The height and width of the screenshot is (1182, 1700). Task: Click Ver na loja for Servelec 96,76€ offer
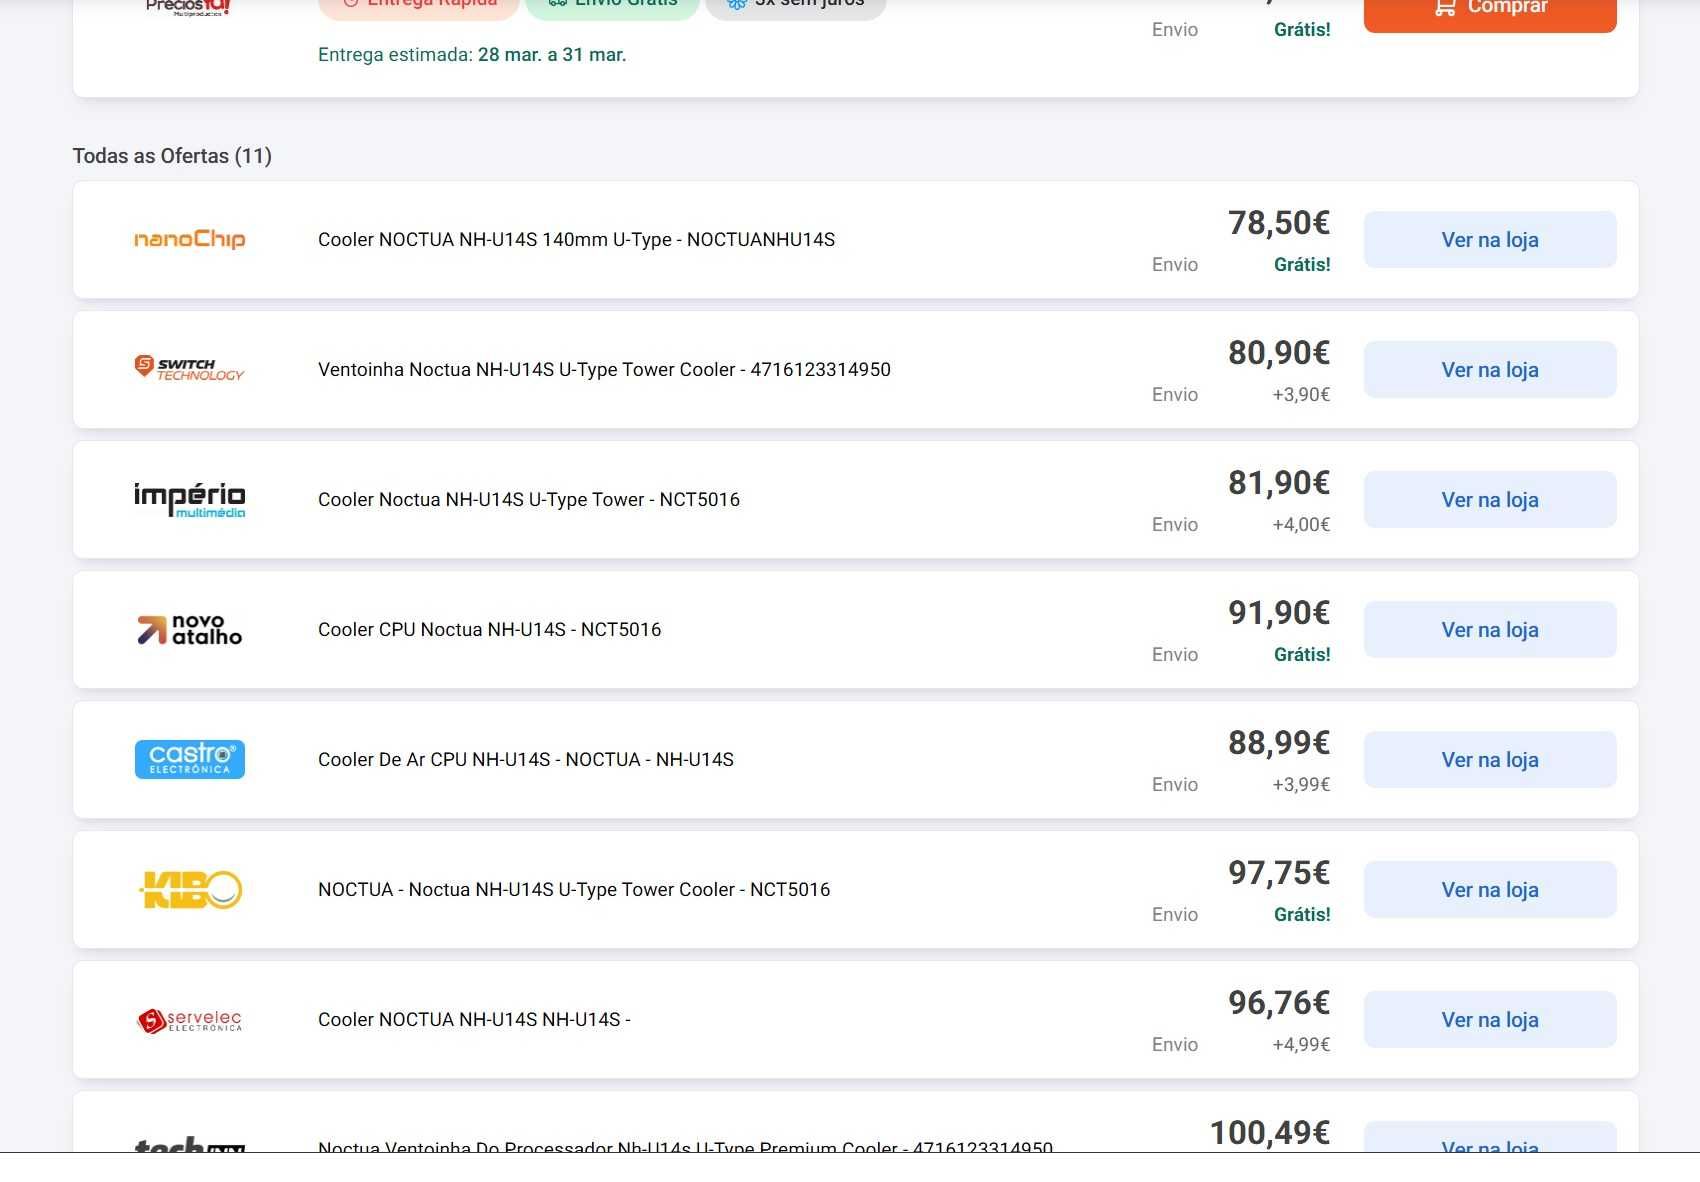tap(1490, 1020)
